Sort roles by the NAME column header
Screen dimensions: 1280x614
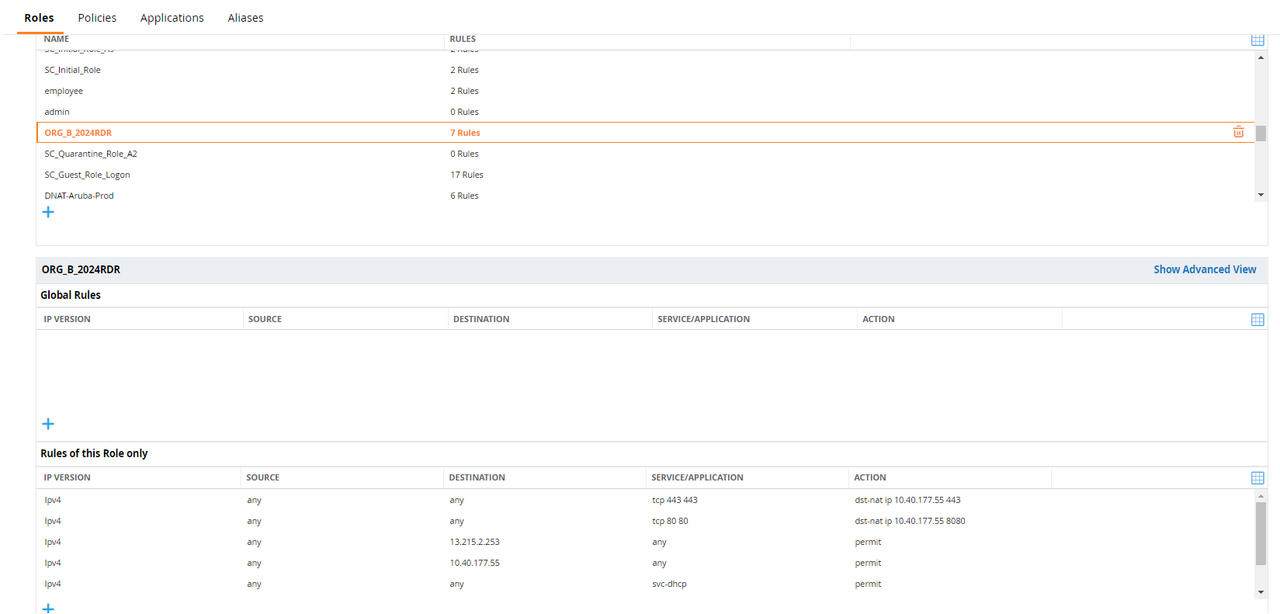point(56,39)
